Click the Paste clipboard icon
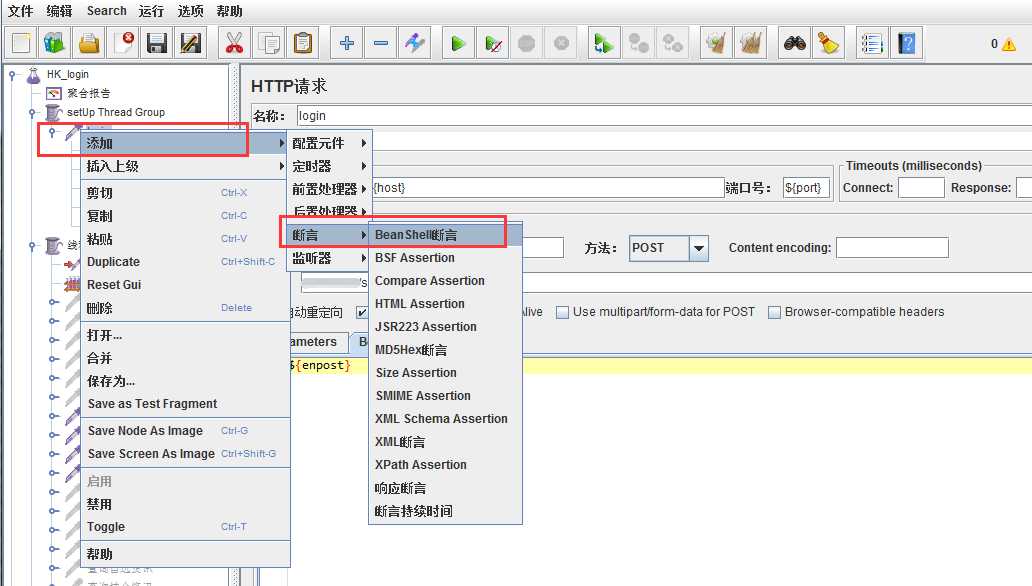The width and height of the screenshot is (1032, 586). click(x=303, y=43)
